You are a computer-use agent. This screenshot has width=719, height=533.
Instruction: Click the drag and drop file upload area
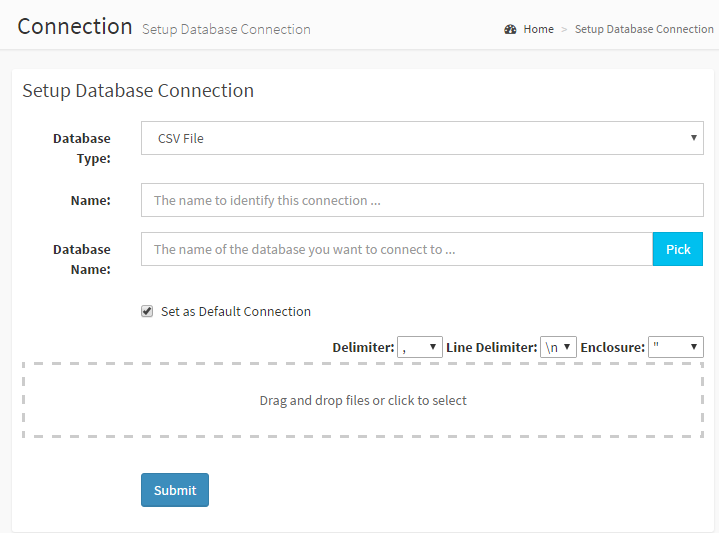pos(363,400)
